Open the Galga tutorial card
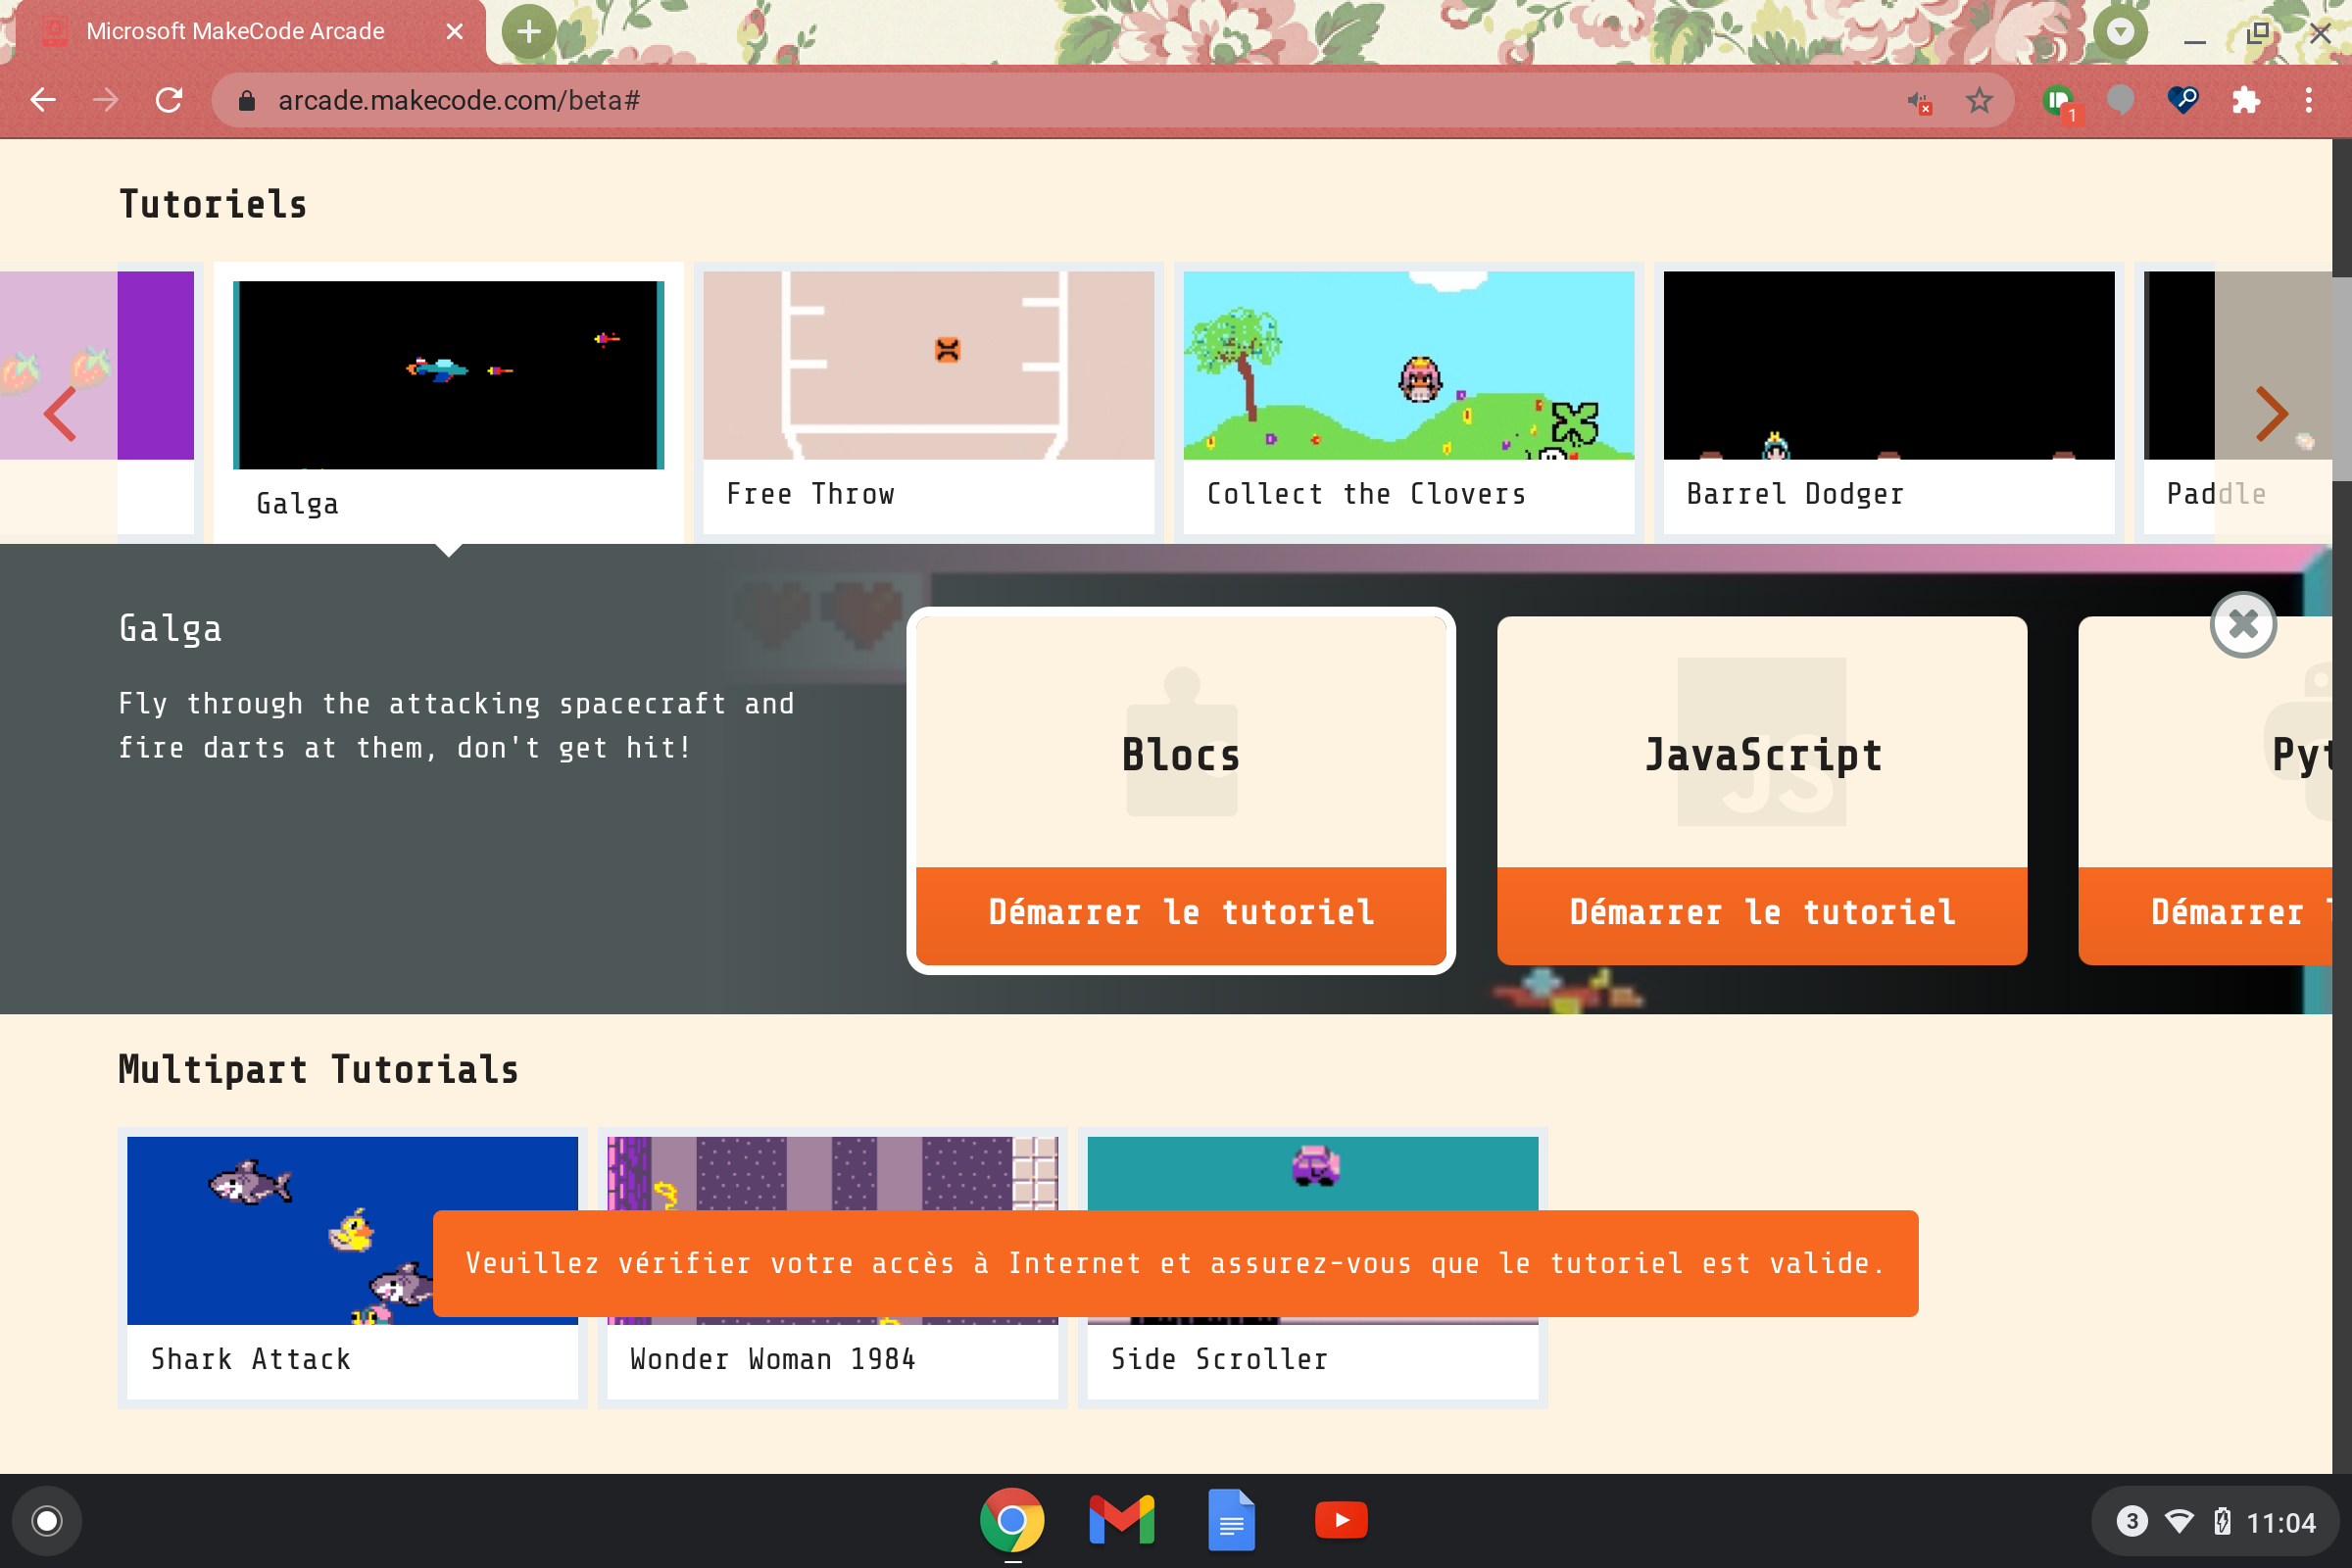This screenshot has height=1568, width=2352. click(x=448, y=402)
